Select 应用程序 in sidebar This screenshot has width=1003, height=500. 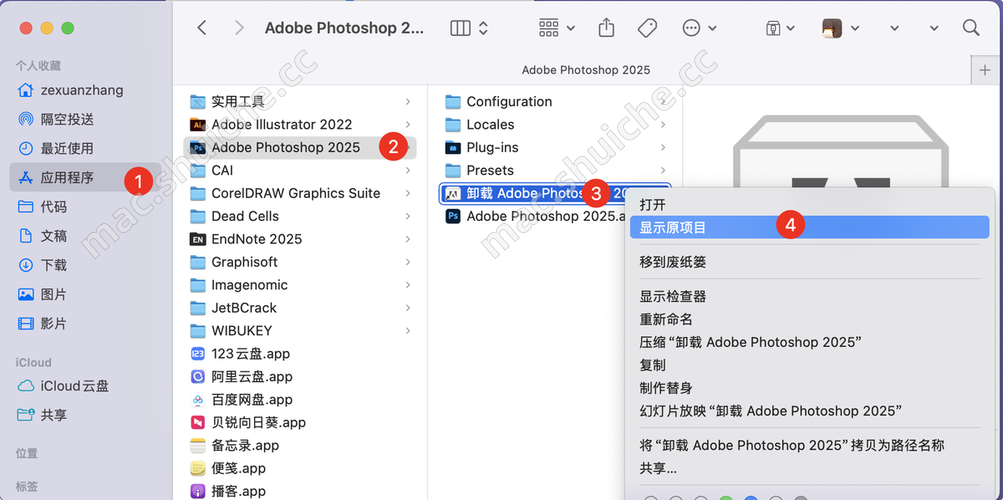tap(85, 178)
